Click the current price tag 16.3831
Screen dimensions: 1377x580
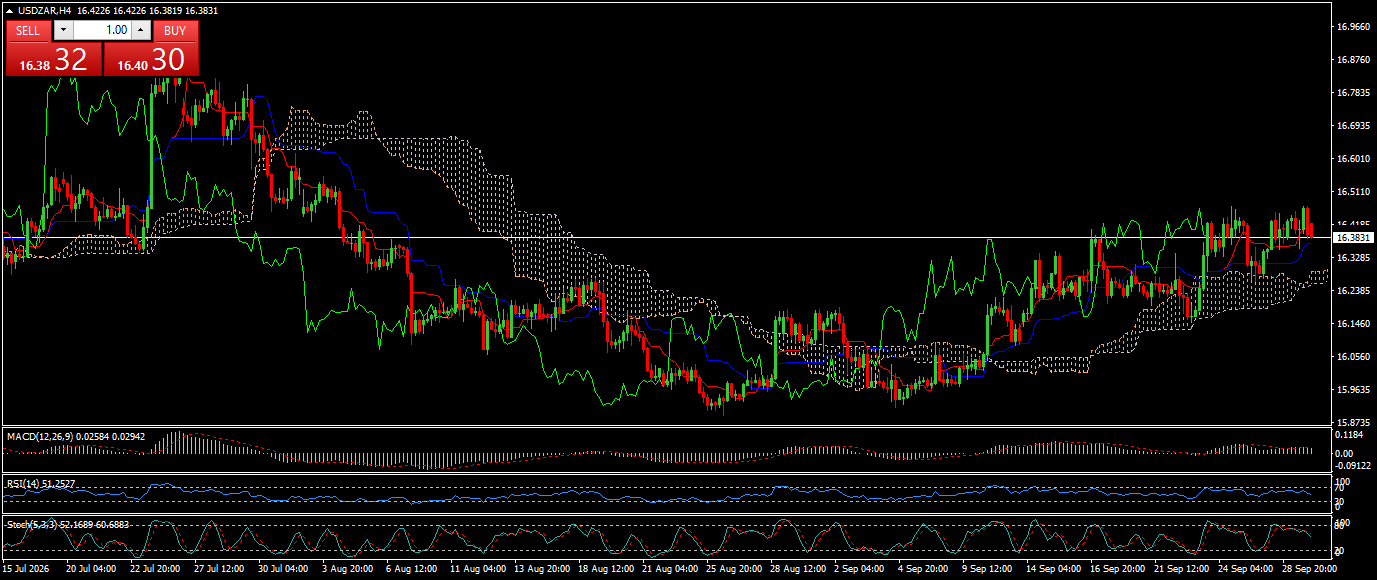point(1353,238)
